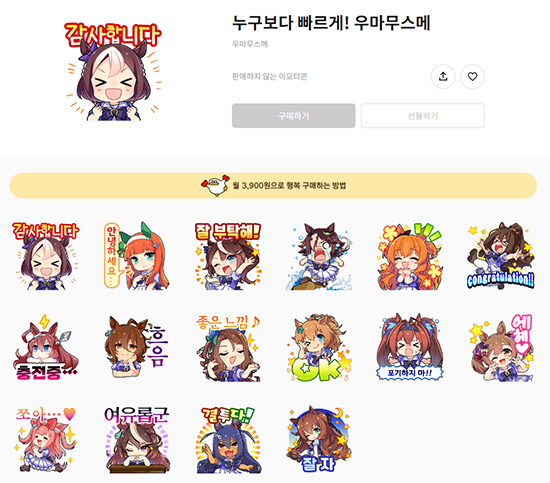Select the 잘자 good night sticker
This screenshot has height=483, width=550.
coord(319,440)
